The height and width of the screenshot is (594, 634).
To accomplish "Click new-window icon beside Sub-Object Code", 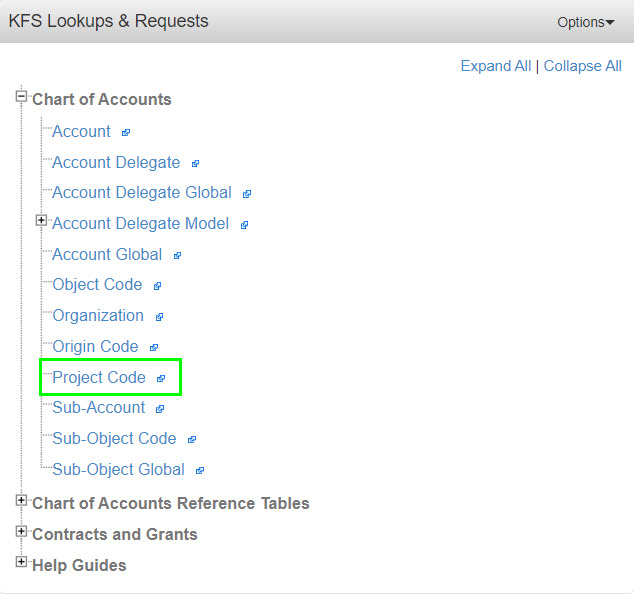I will coord(192,439).
